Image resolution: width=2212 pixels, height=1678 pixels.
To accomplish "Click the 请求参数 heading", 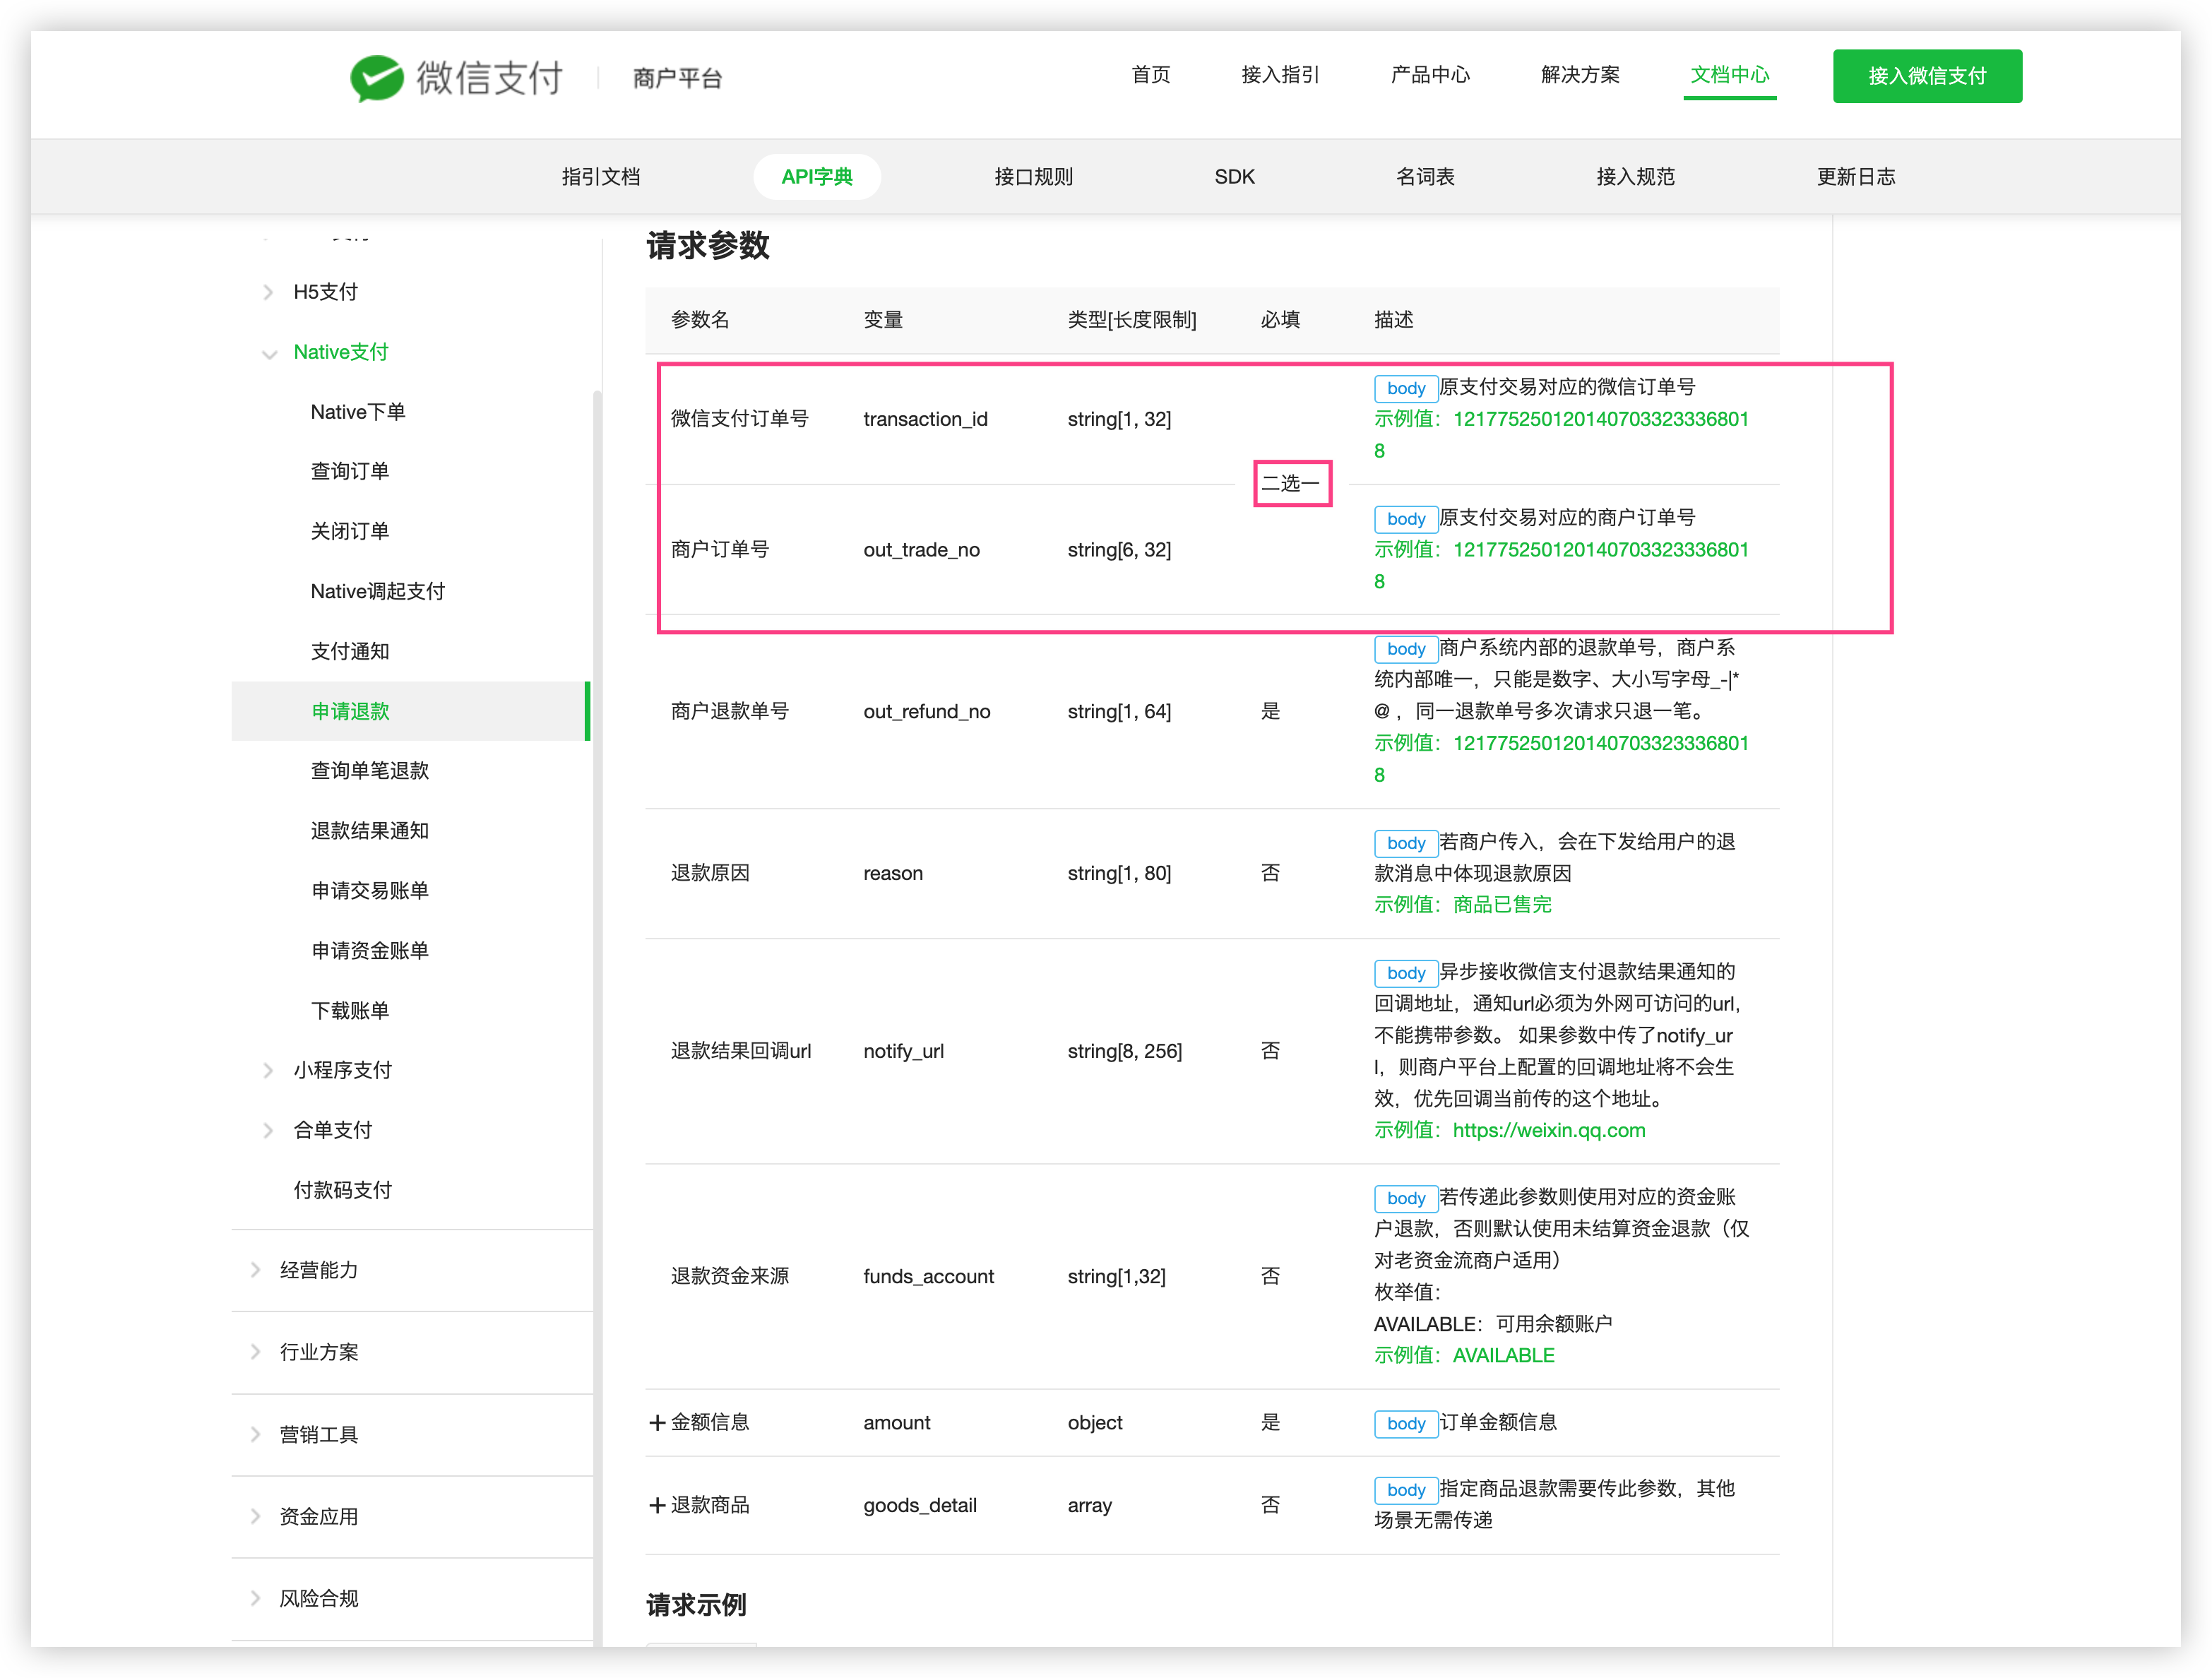I will (708, 245).
